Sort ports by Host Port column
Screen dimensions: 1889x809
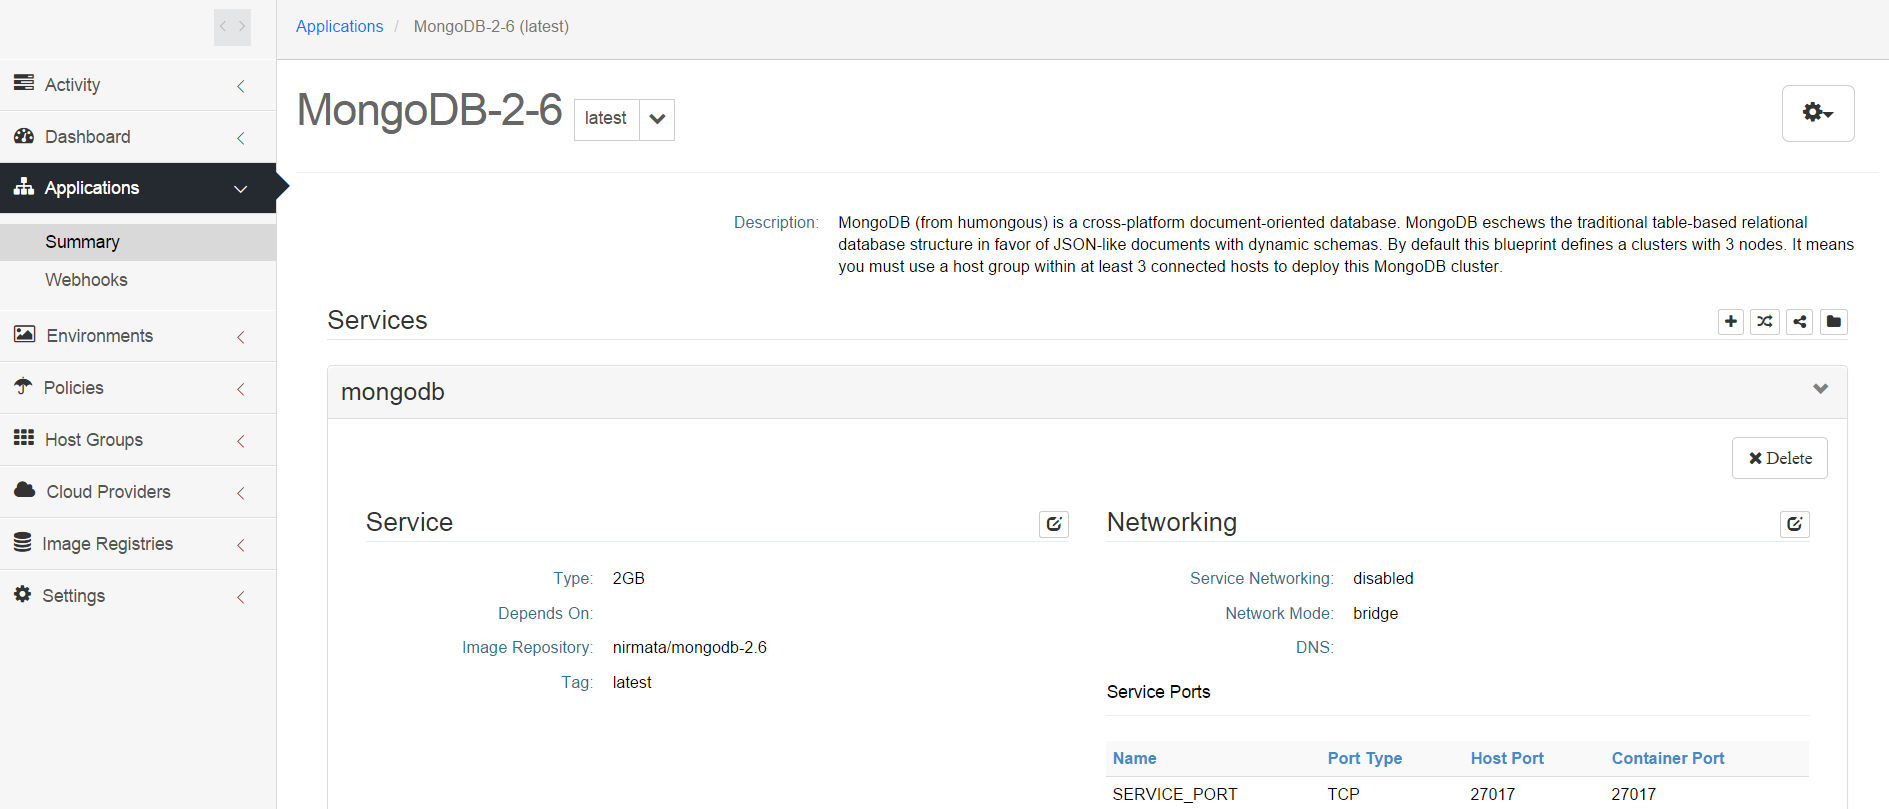pos(1507,758)
